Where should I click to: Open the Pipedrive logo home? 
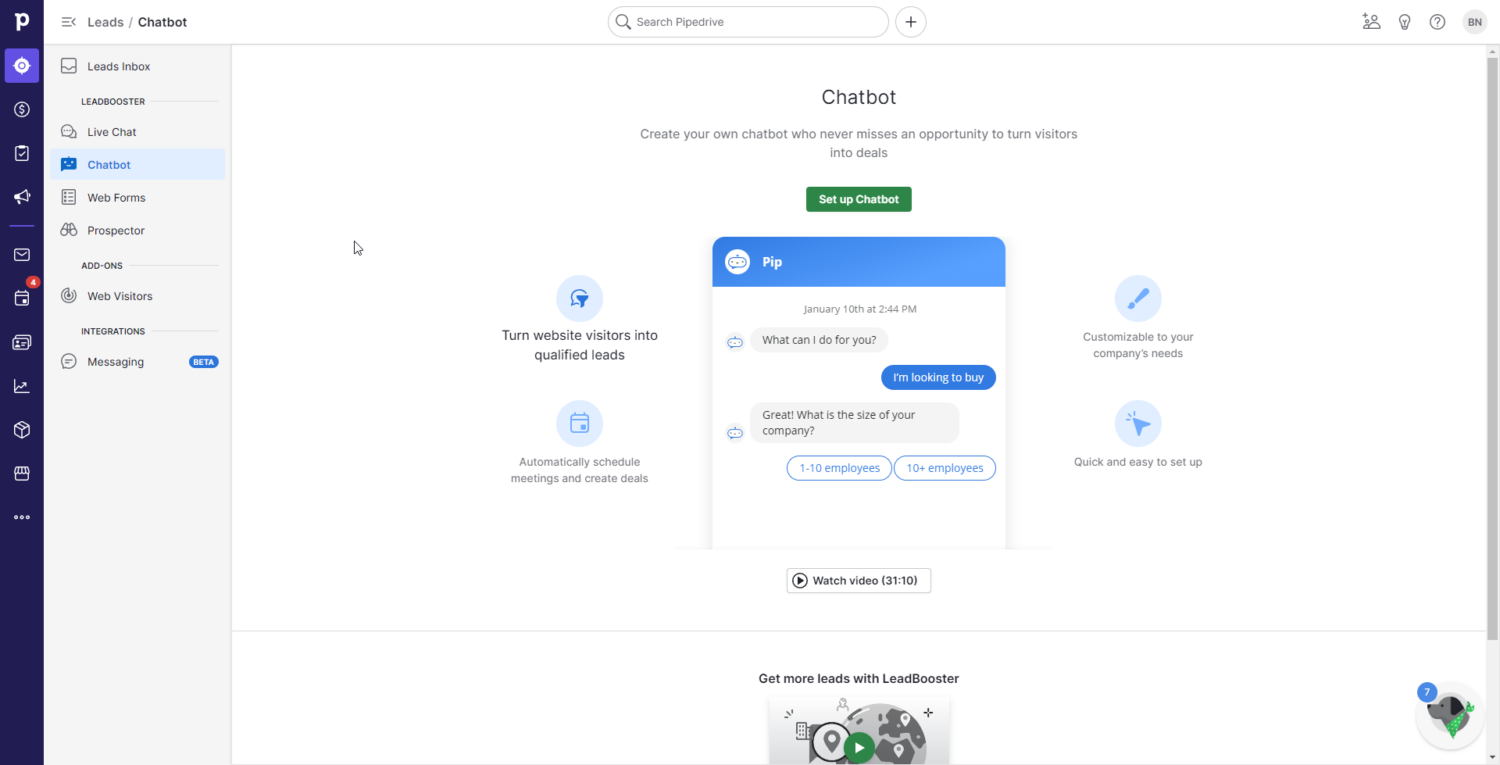click(21, 21)
